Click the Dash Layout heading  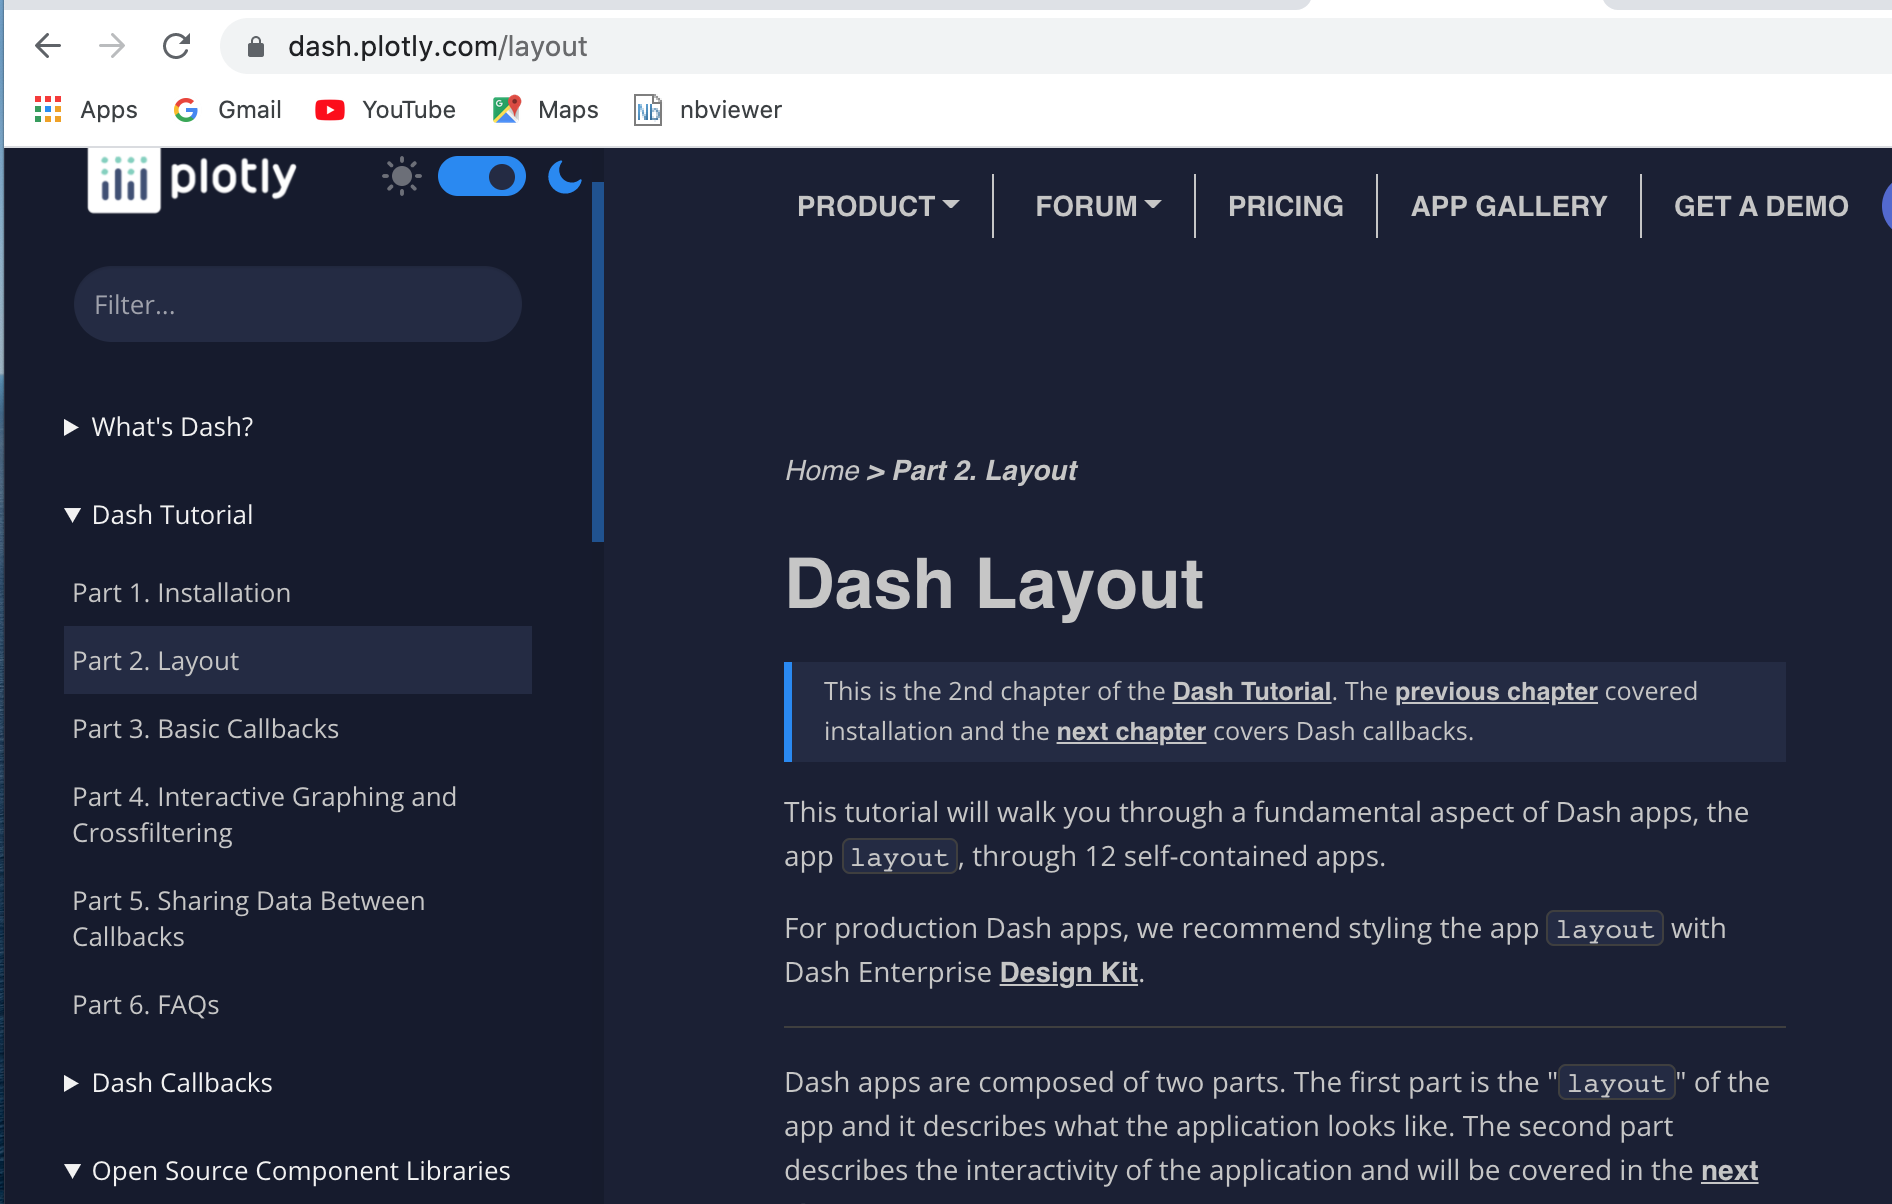[994, 583]
